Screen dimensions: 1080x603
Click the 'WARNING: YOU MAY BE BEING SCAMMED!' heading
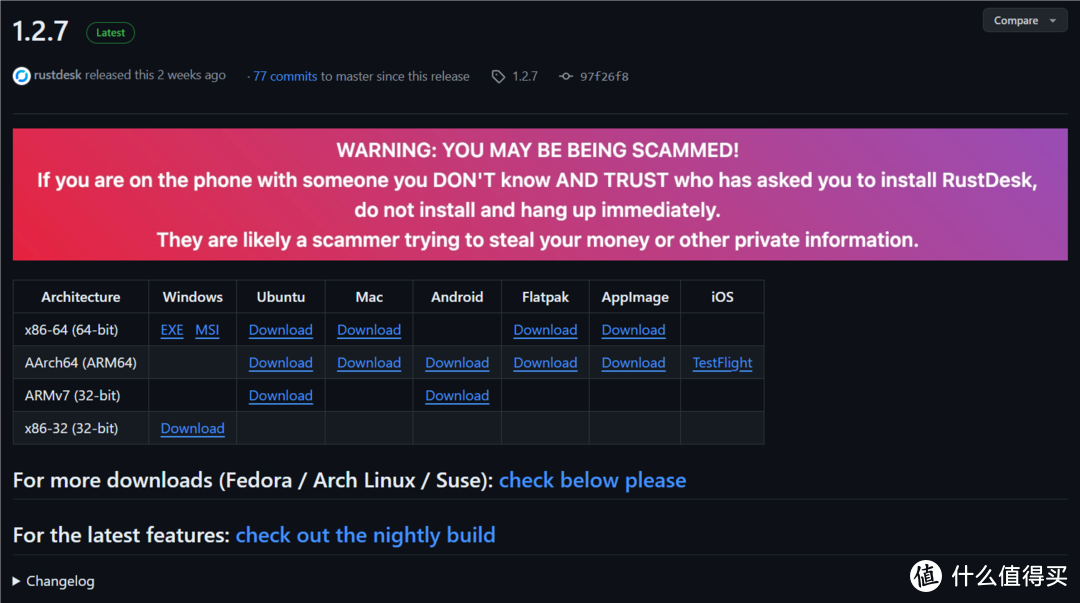(537, 150)
